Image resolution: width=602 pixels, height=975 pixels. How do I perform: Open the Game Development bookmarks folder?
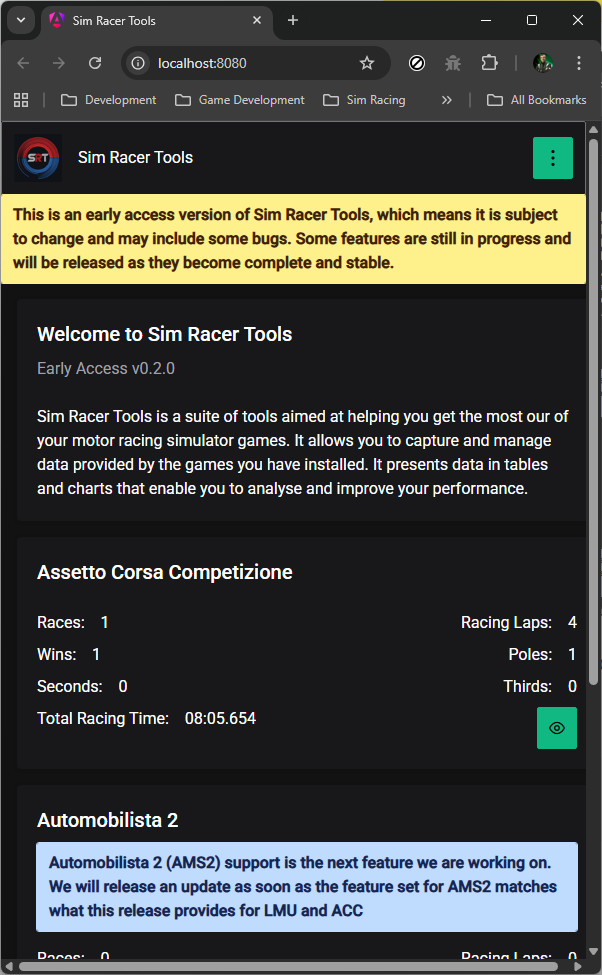240,100
